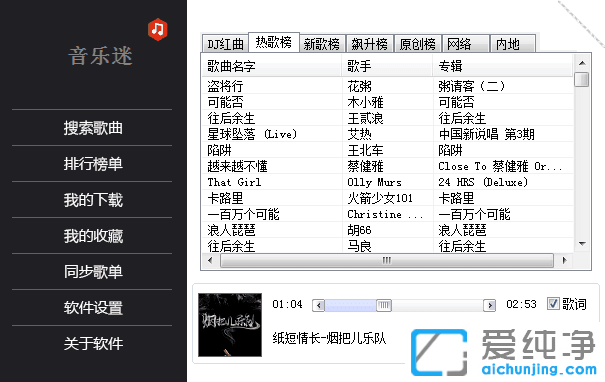Click singer 火箭少女101
605x382 pixels.
[380, 198]
